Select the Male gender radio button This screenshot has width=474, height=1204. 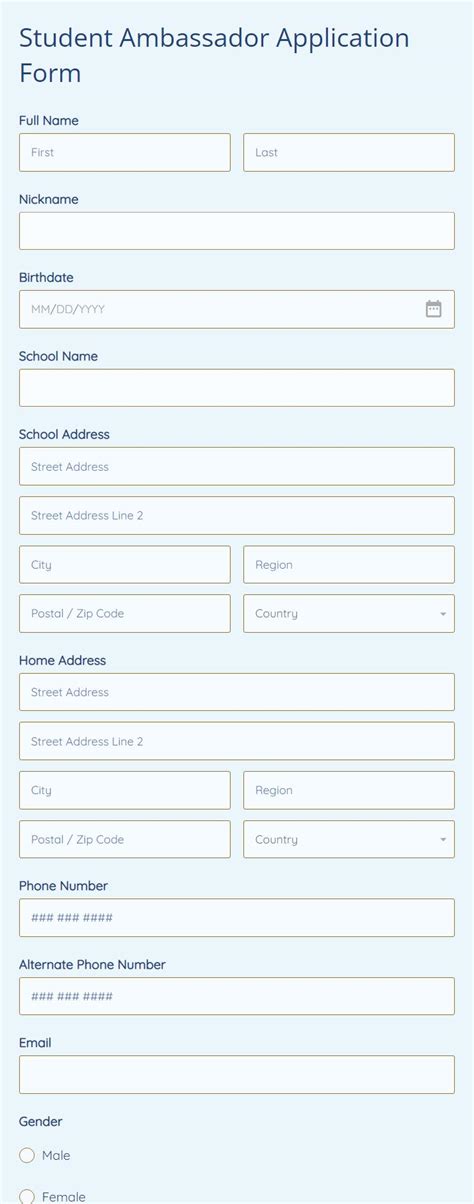coord(27,1155)
